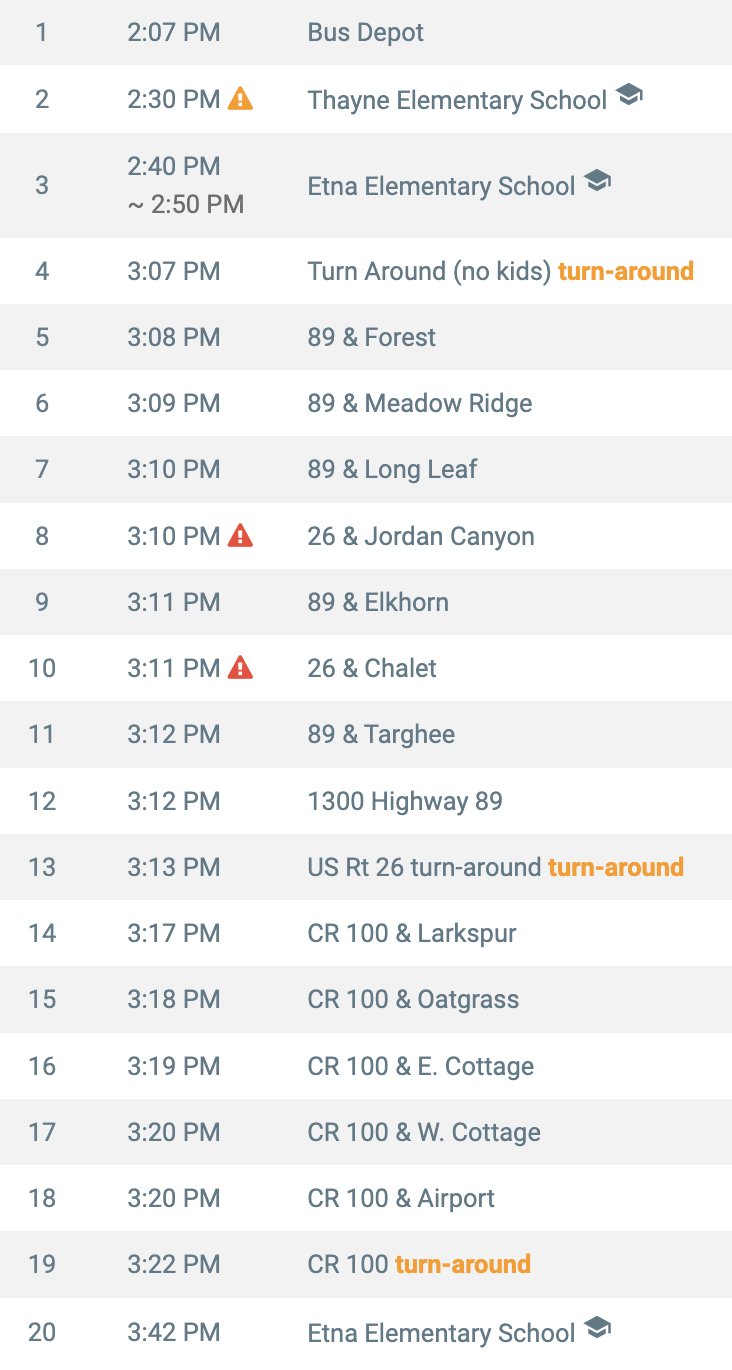732x1370 pixels.
Task: Click the red alert icon beside Jordan Canyon time
Action: [240, 536]
